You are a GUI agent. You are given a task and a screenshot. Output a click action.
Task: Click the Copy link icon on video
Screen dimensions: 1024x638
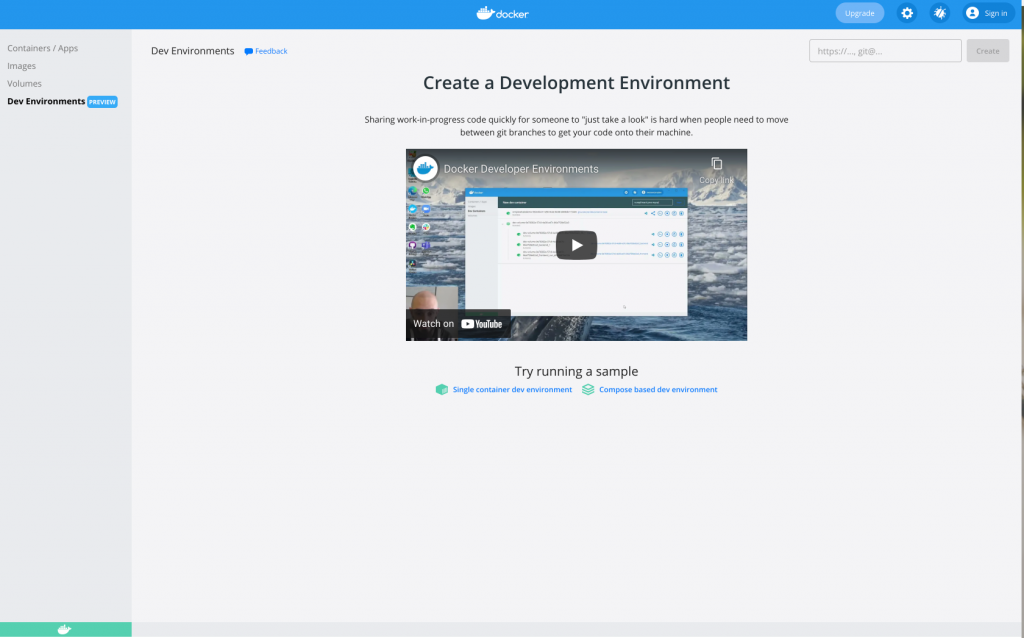click(716, 163)
